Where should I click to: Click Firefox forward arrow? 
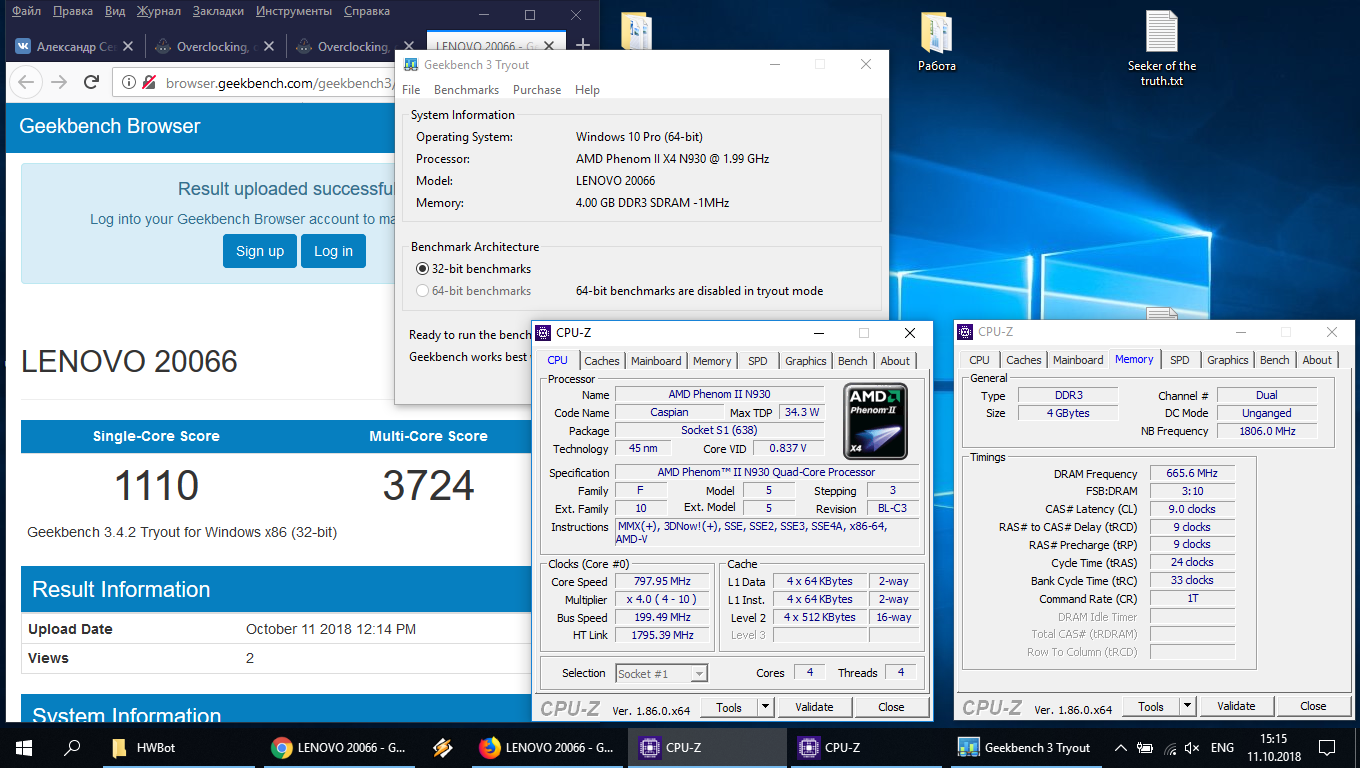59,83
